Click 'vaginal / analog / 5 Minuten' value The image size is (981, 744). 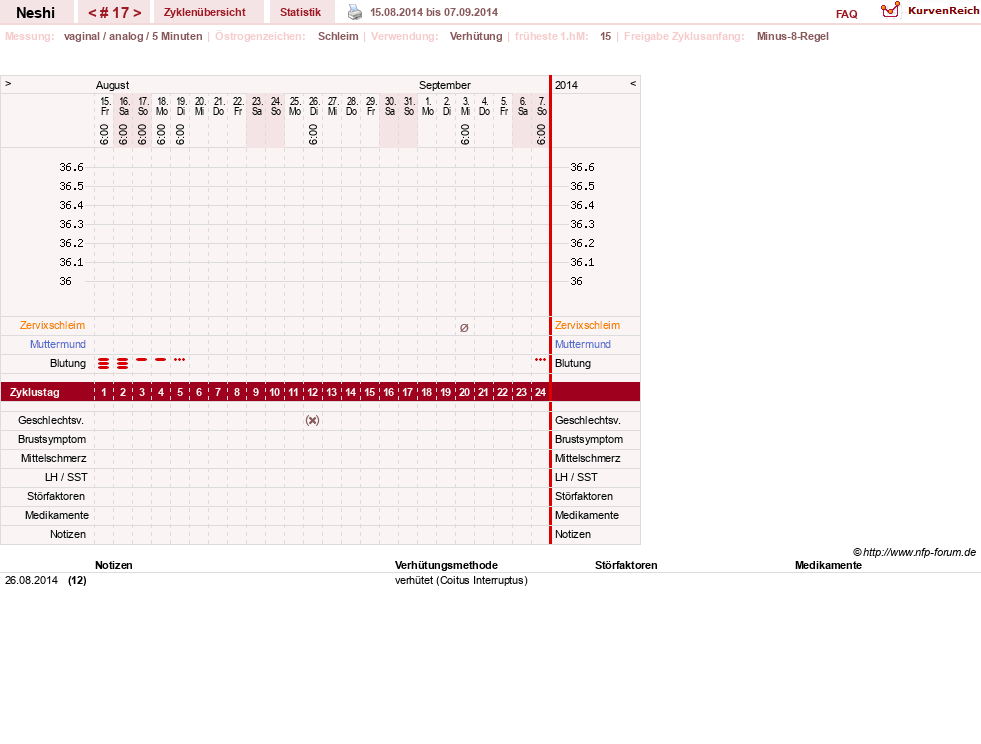(133, 36)
